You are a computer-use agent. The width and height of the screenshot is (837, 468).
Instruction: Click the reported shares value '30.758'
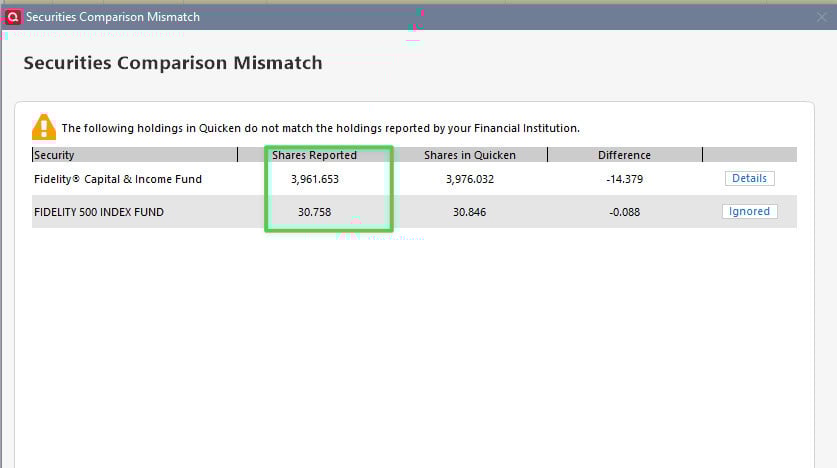pos(314,212)
